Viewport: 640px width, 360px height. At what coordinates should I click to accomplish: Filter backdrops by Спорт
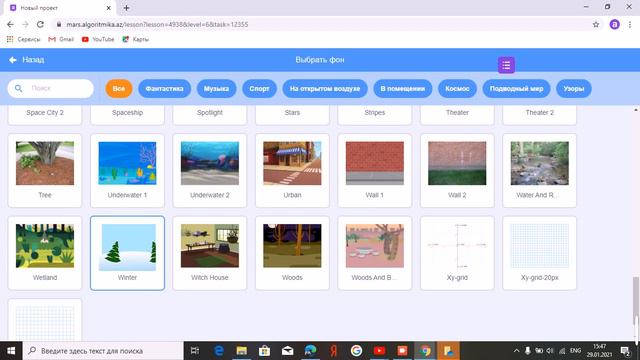260,89
